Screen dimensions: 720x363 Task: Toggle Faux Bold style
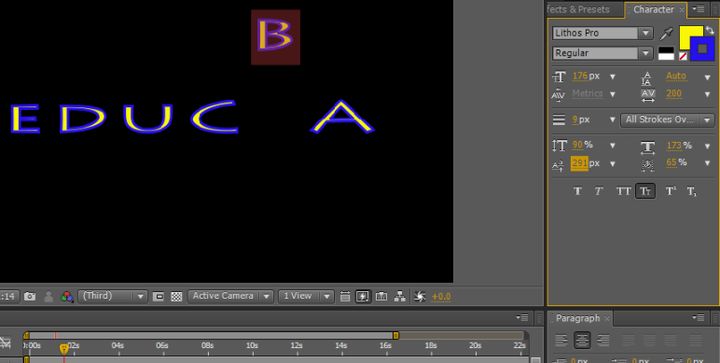pyautogui.click(x=578, y=191)
